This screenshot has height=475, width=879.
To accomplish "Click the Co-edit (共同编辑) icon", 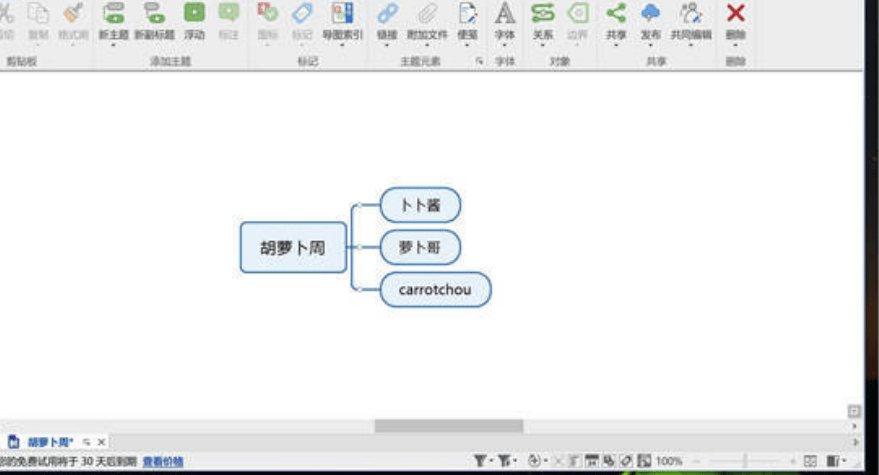I will (x=691, y=12).
